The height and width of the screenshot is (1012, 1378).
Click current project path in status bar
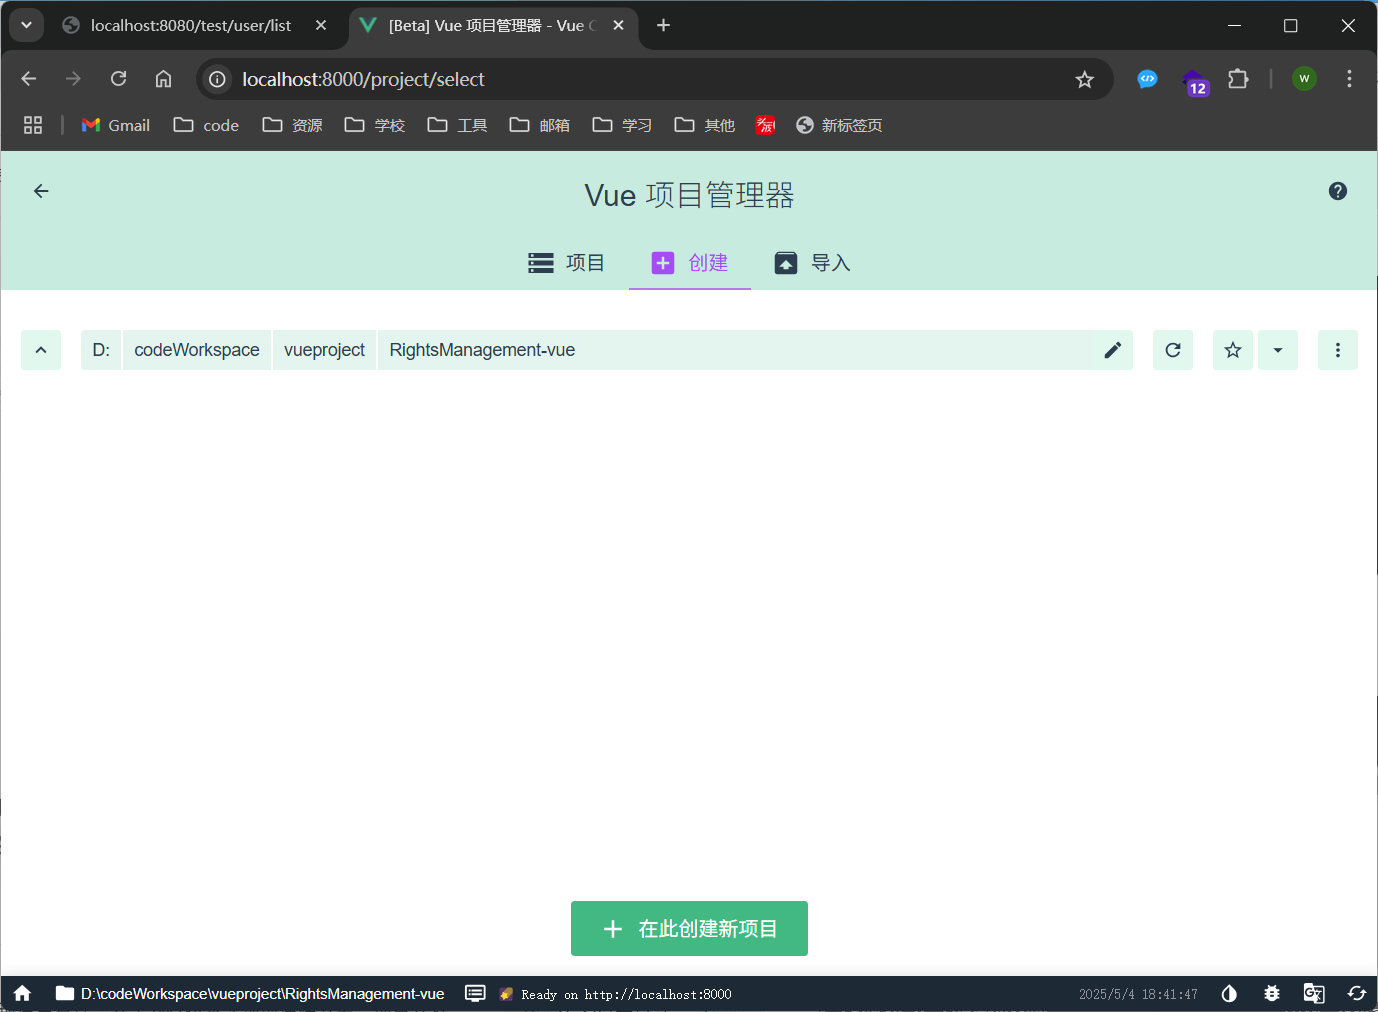(x=250, y=993)
